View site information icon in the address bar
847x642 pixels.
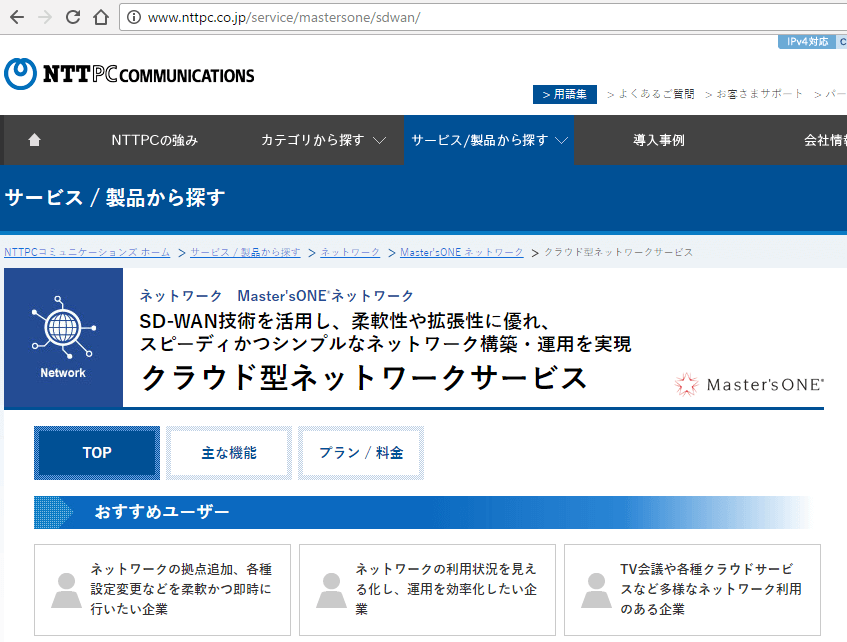point(132,18)
